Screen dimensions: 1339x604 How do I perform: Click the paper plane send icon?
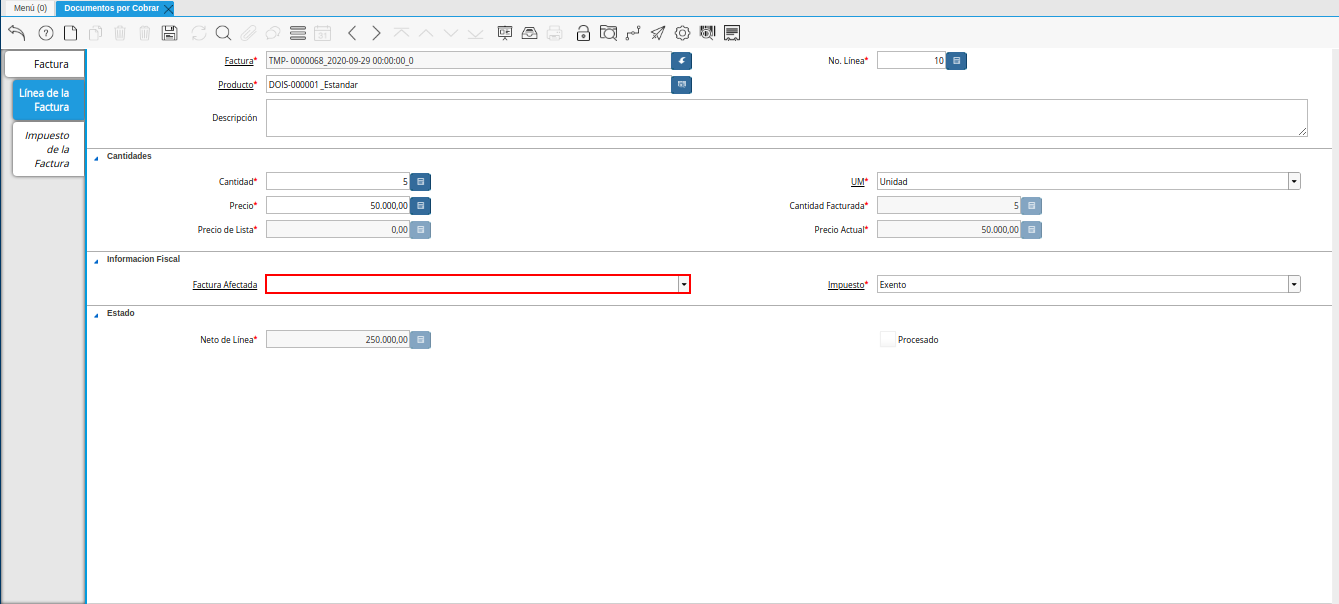[658, 33]
